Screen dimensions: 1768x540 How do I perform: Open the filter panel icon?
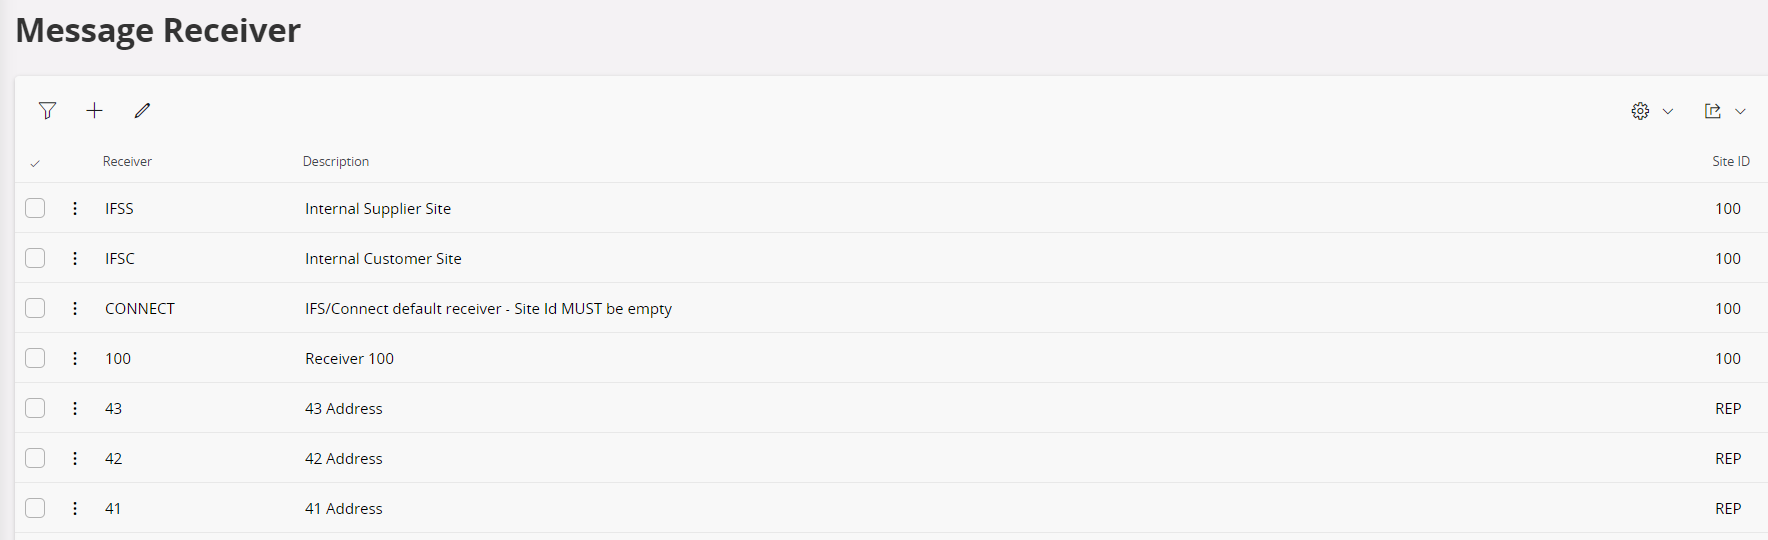(x=47, y=111)
